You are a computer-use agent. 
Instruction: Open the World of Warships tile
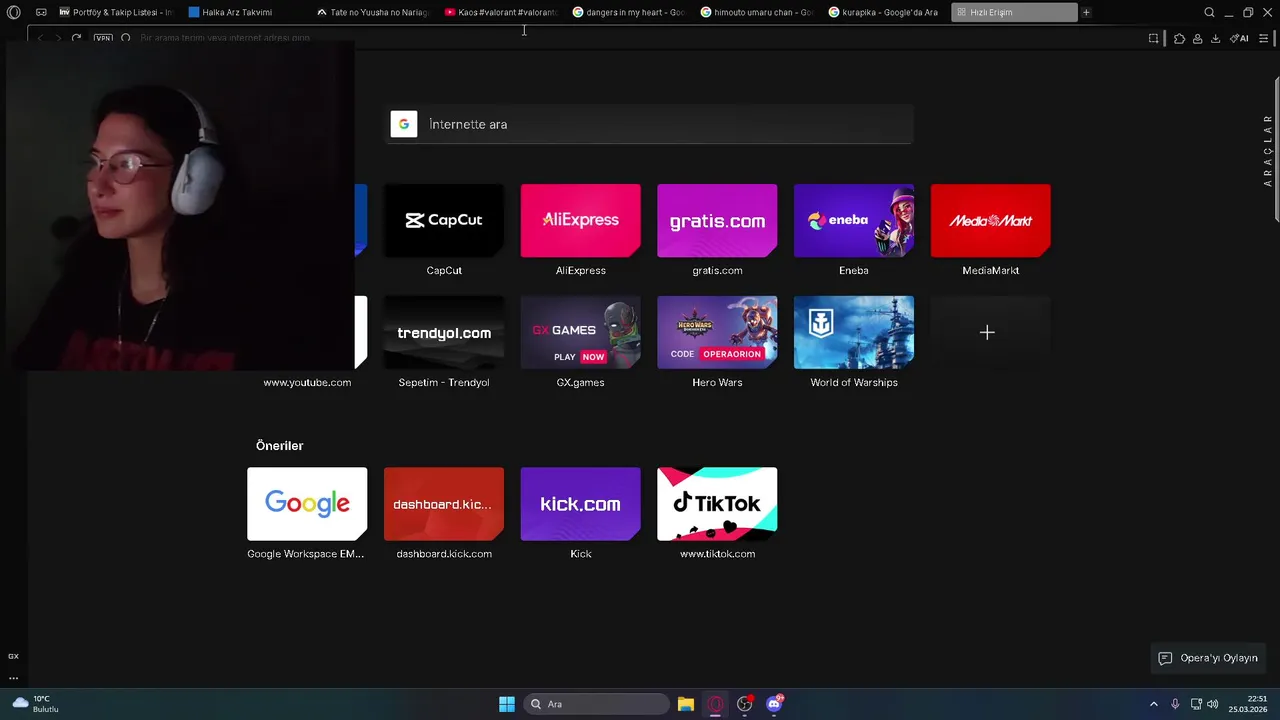point(854,332)
